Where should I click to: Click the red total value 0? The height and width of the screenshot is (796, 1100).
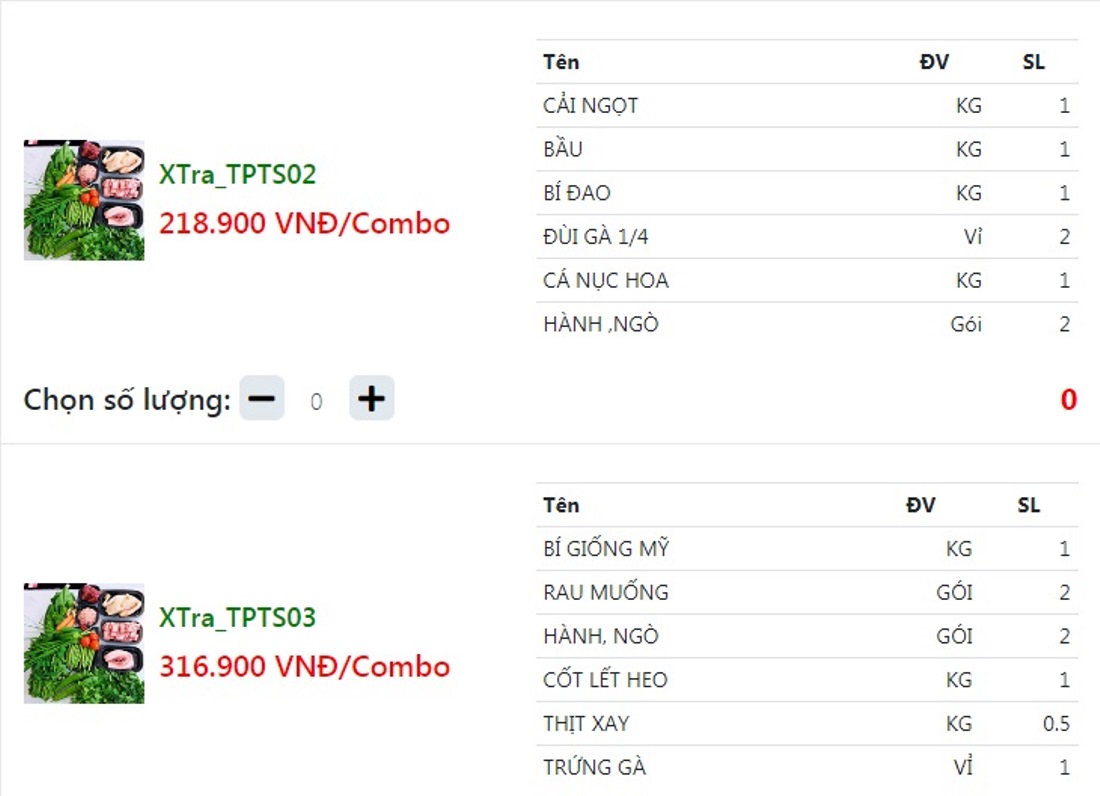1068,399
